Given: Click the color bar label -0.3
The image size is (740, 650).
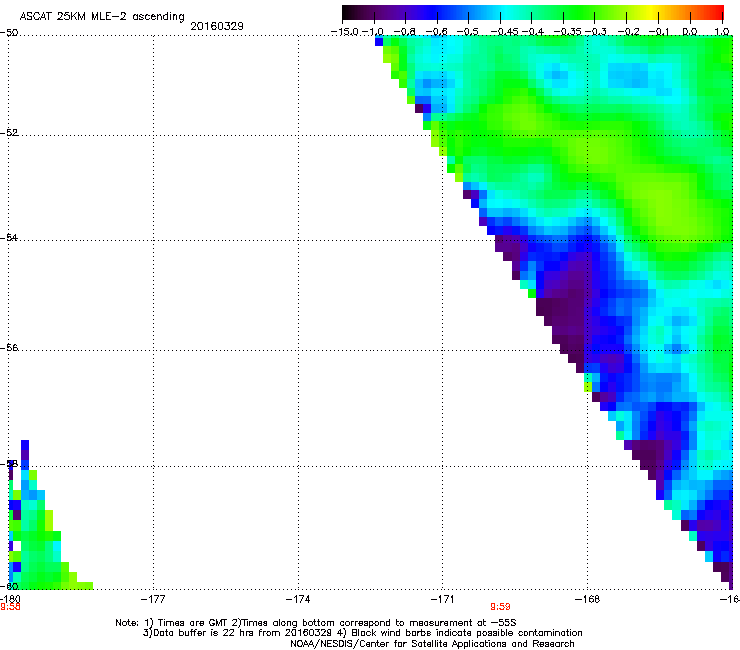Looking at the screenshot, I should point(596,32).
